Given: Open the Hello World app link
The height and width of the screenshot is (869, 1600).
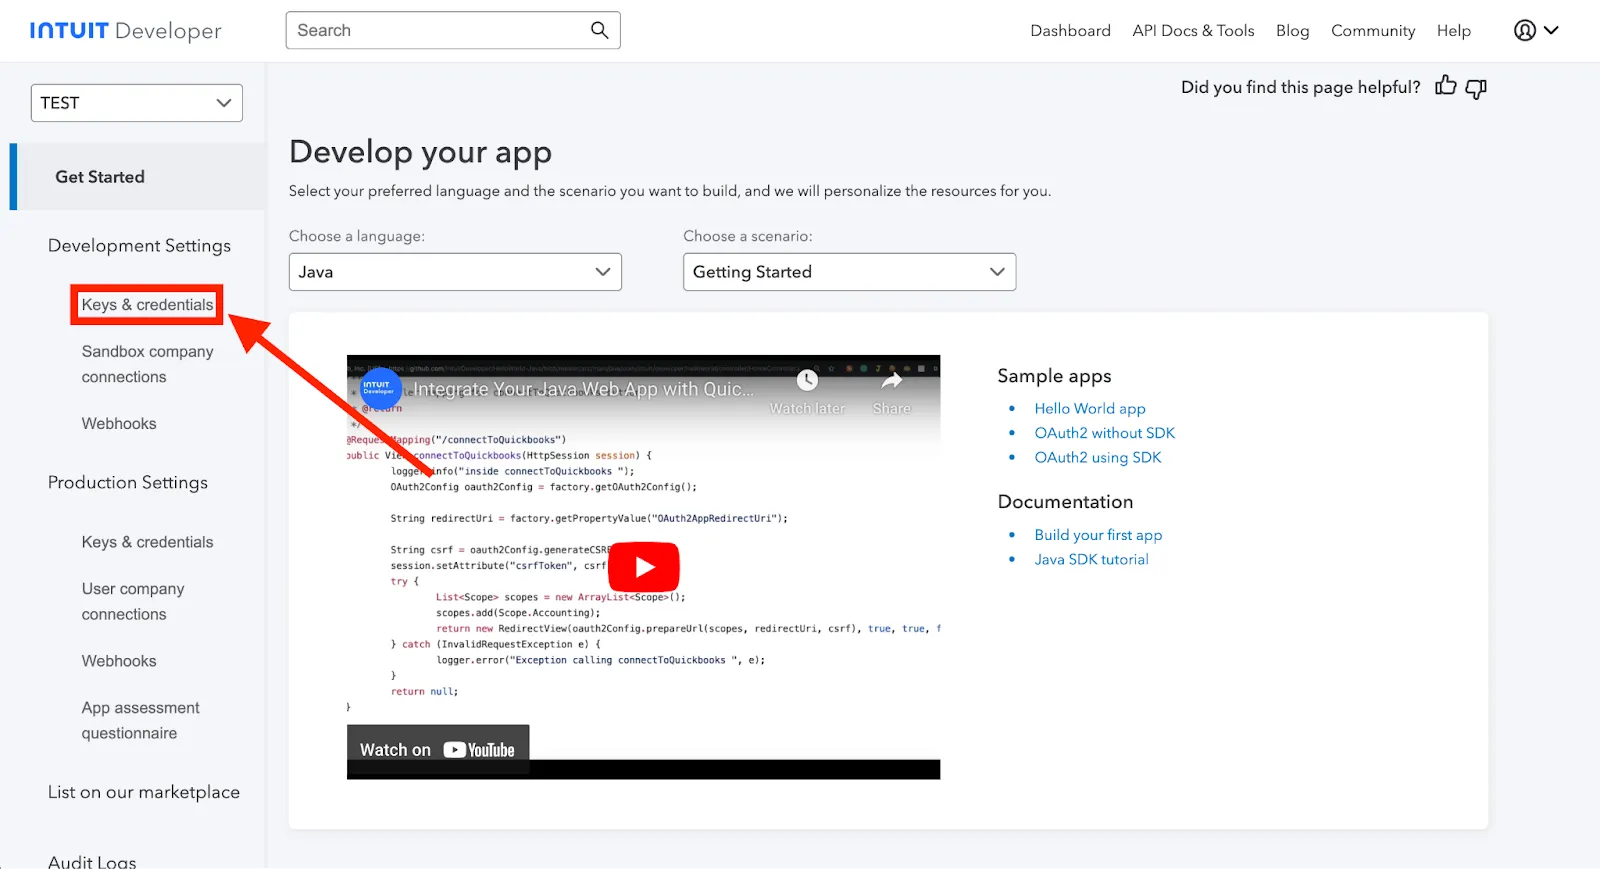Looking at the screenshot, I should tap(1090, 408).
